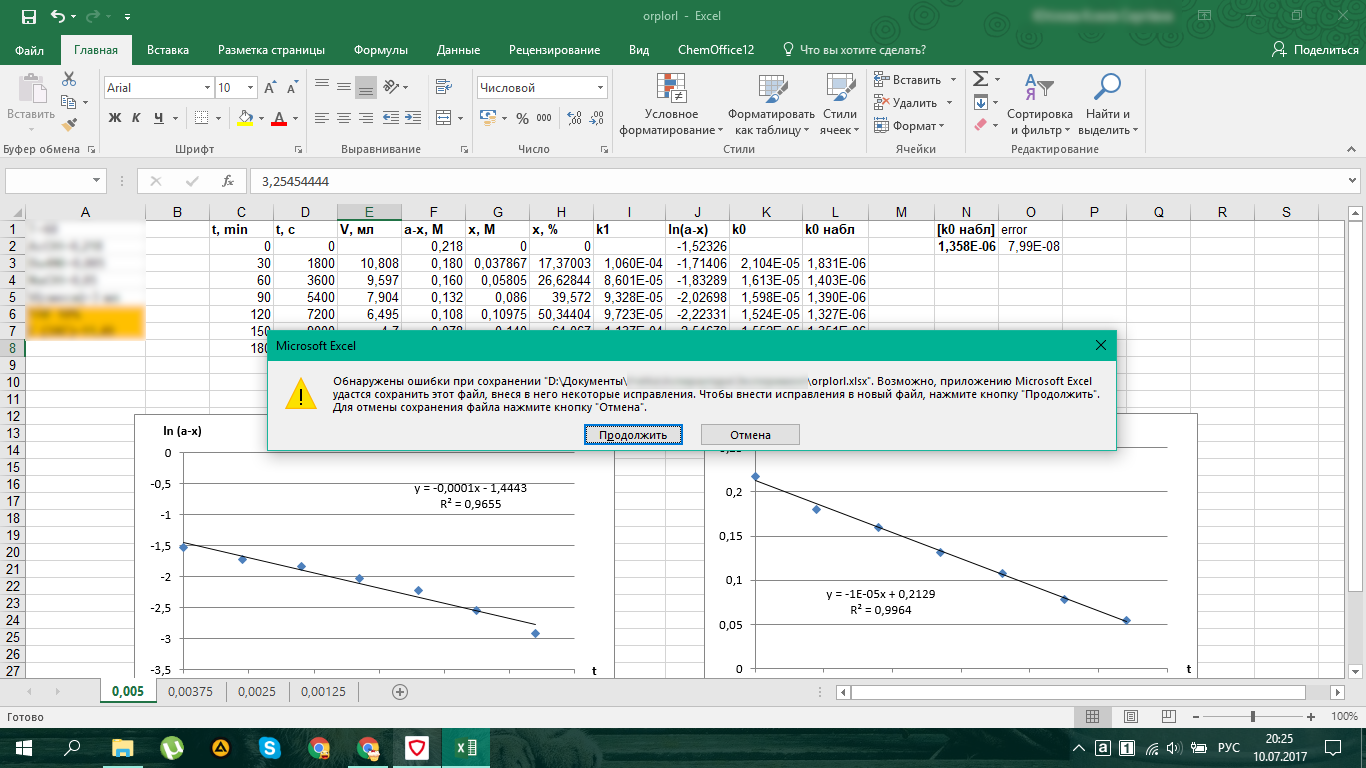Toggle Italic (К) formatting
Screen dimensions: 1366x768
(137, 118)
